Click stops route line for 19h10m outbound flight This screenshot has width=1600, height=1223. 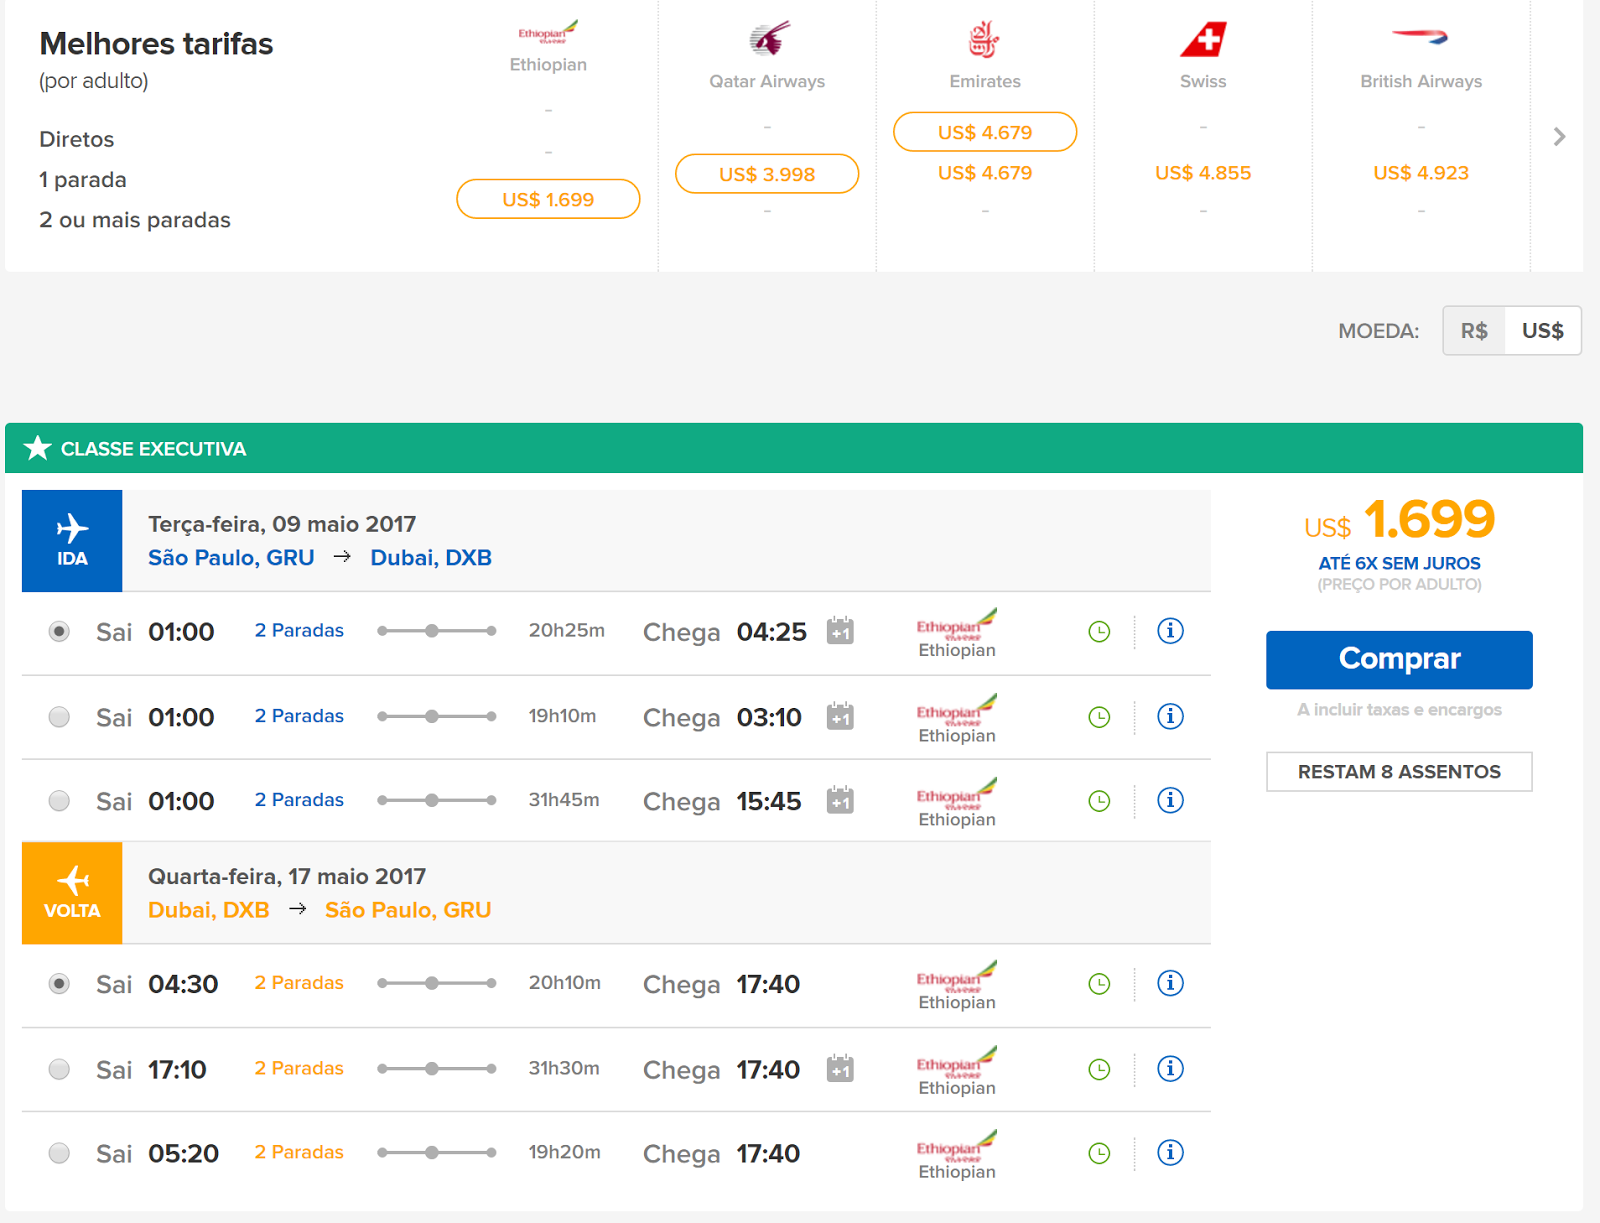coord(437,716)
